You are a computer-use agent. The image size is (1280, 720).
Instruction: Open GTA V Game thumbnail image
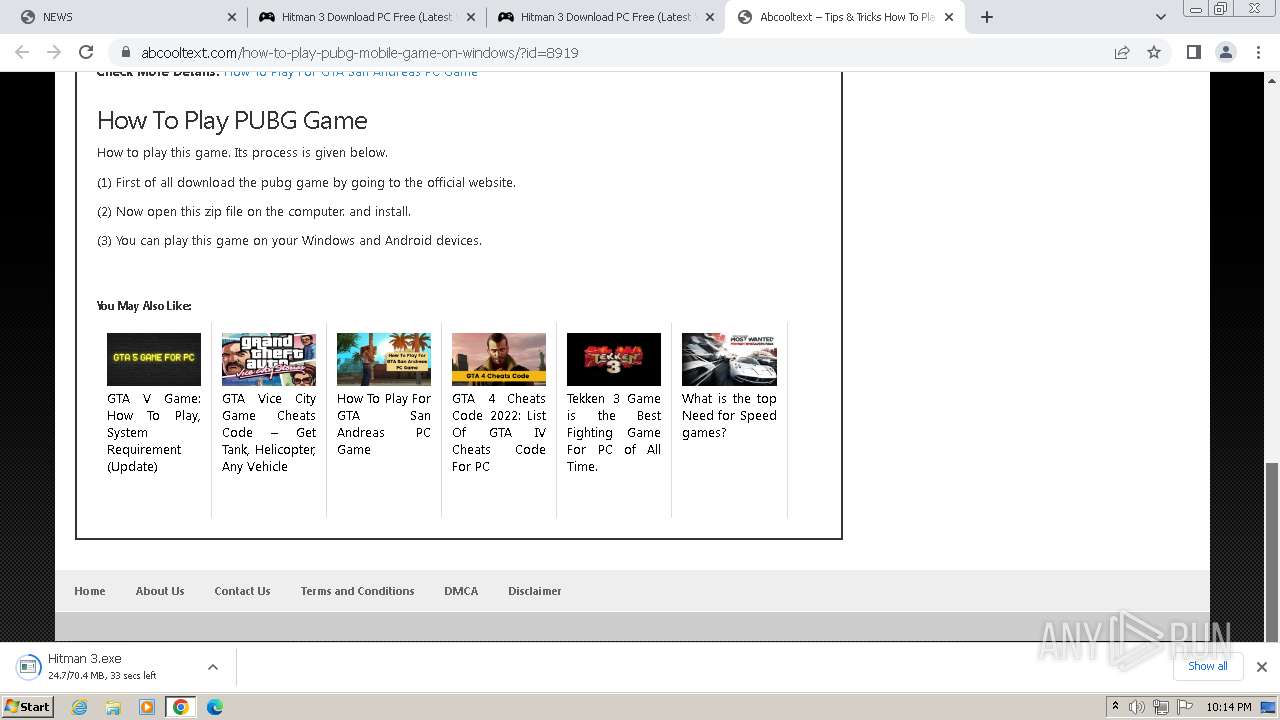point(154,359)
